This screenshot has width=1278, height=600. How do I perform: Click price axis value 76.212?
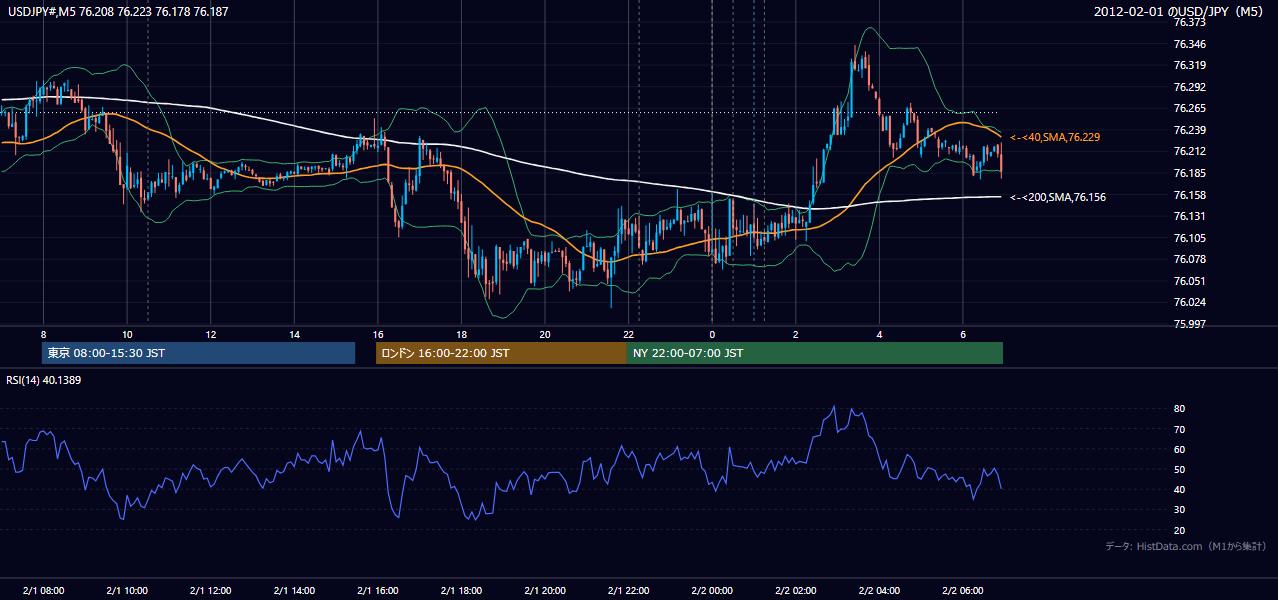pos(1189,152)
